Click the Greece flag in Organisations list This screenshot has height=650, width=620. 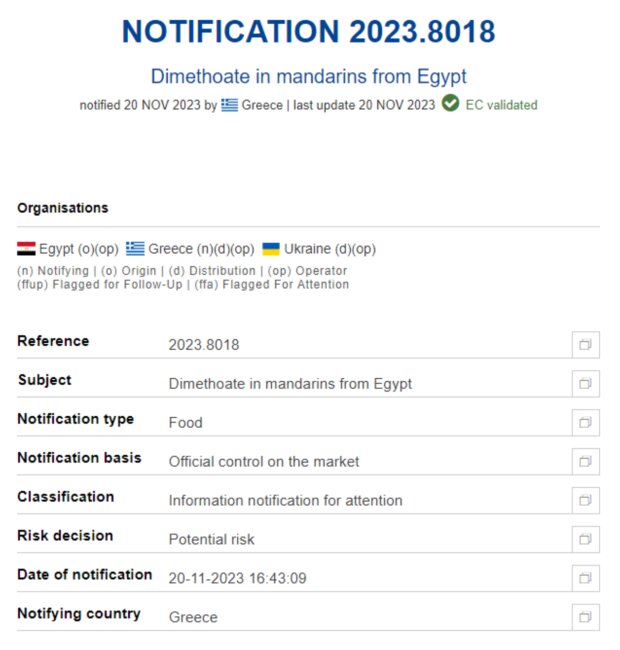tap(135, 249)
